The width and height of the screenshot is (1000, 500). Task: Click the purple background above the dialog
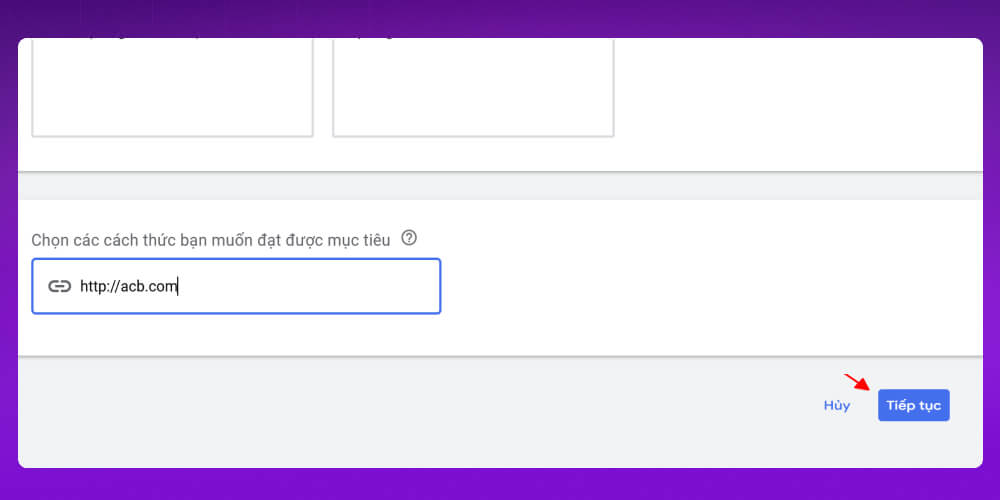[x=500, y=18]
